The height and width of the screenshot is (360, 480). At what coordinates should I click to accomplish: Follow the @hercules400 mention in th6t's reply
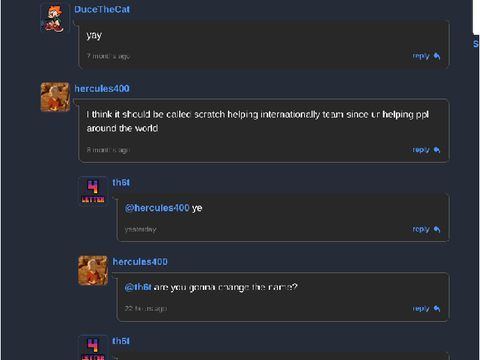[157, 208]
